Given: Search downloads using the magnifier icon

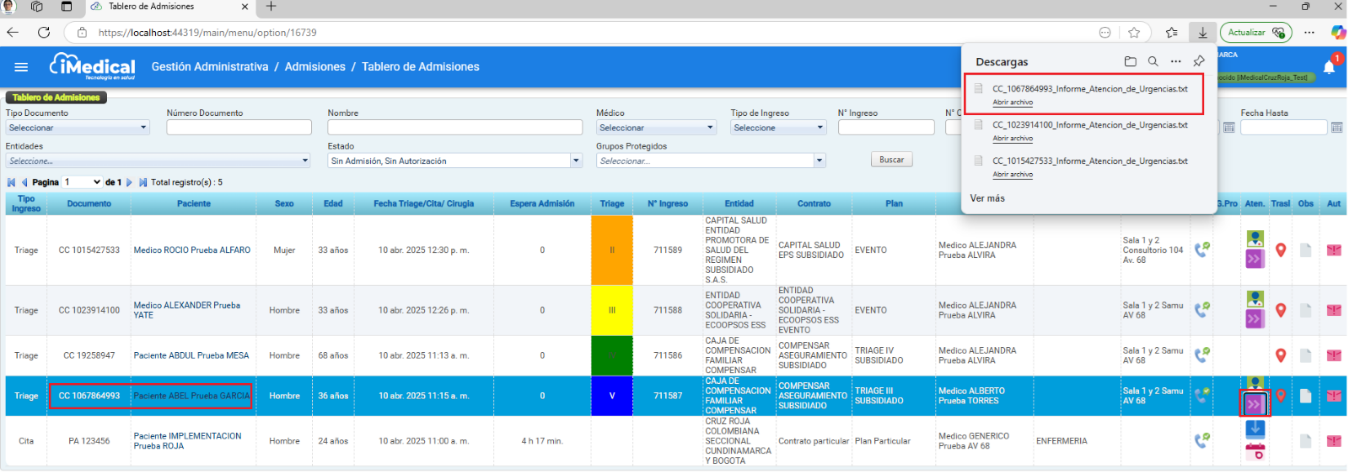Looking at the screenshot, I should click(1153, 61).
